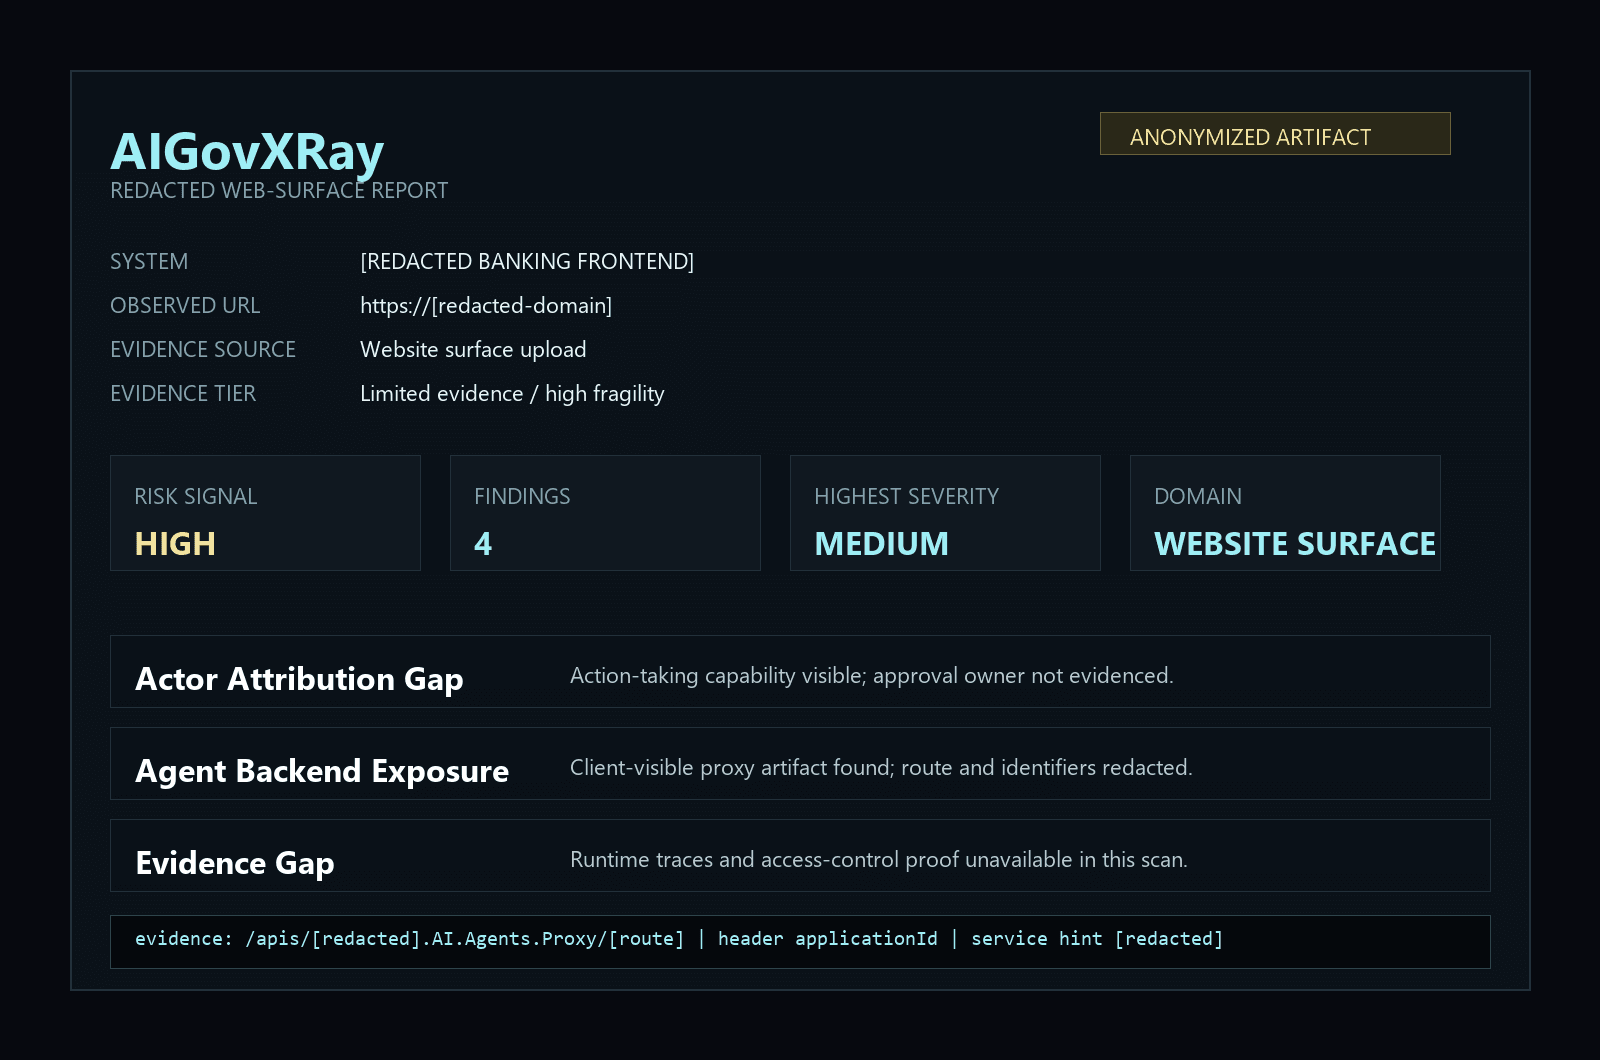Select Limited evidence / high fragility text
The height and width of the screenshot is (1060, 1600).
(512, 393)
